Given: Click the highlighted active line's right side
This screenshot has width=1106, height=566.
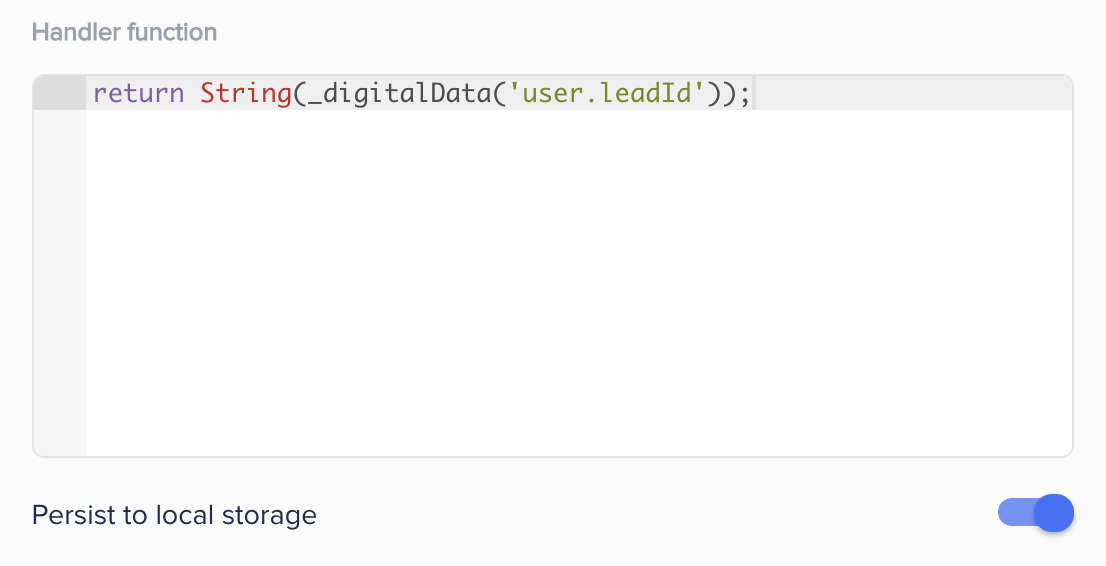Looking at the screenshot, I should pos(913,93).
